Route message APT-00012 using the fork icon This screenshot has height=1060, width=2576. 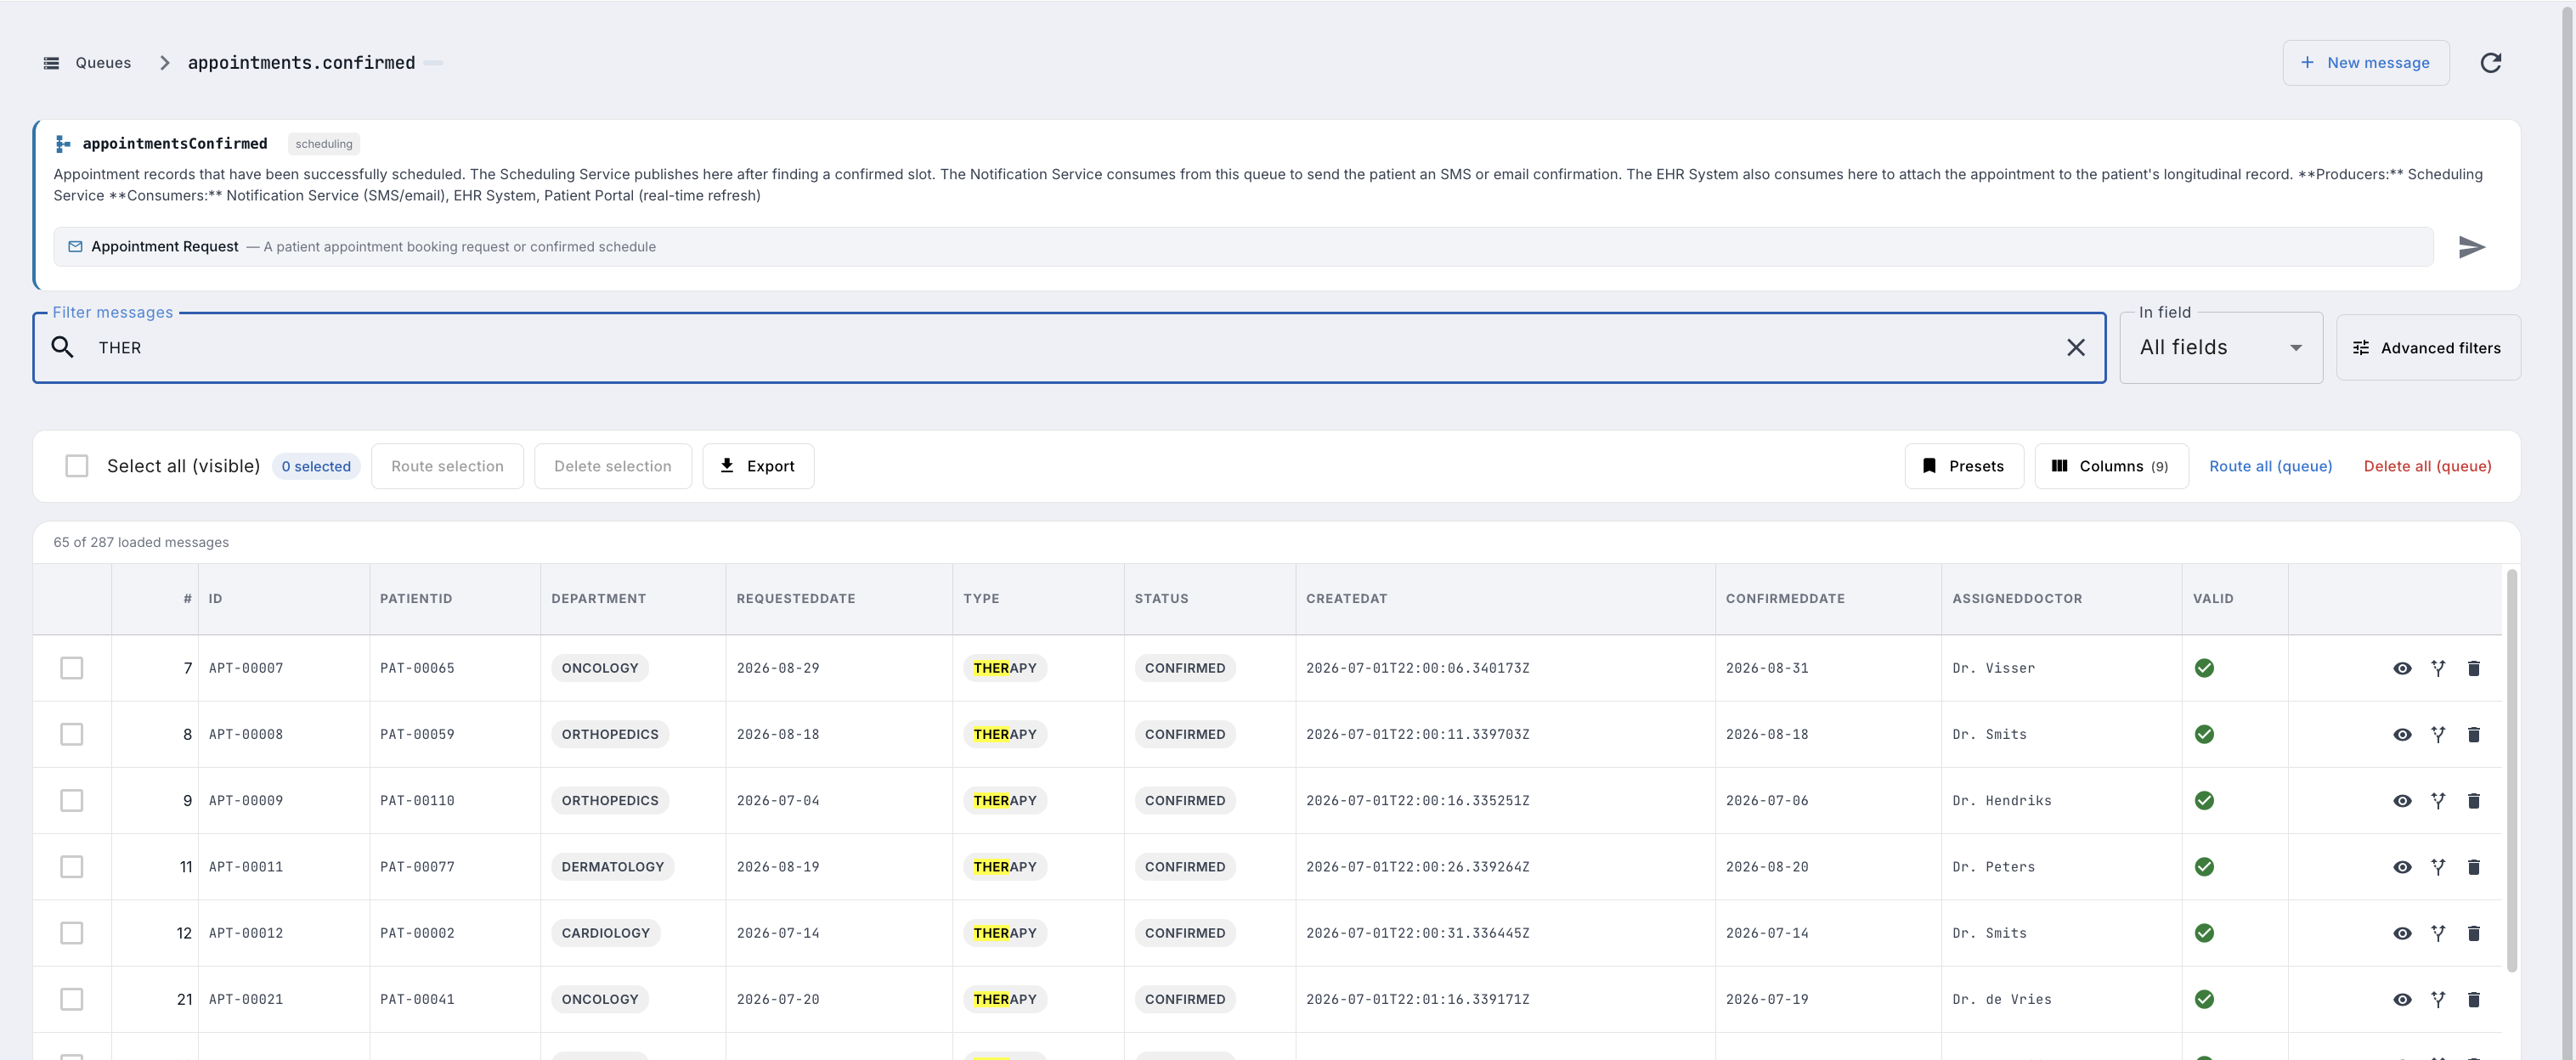[2438, 934]
